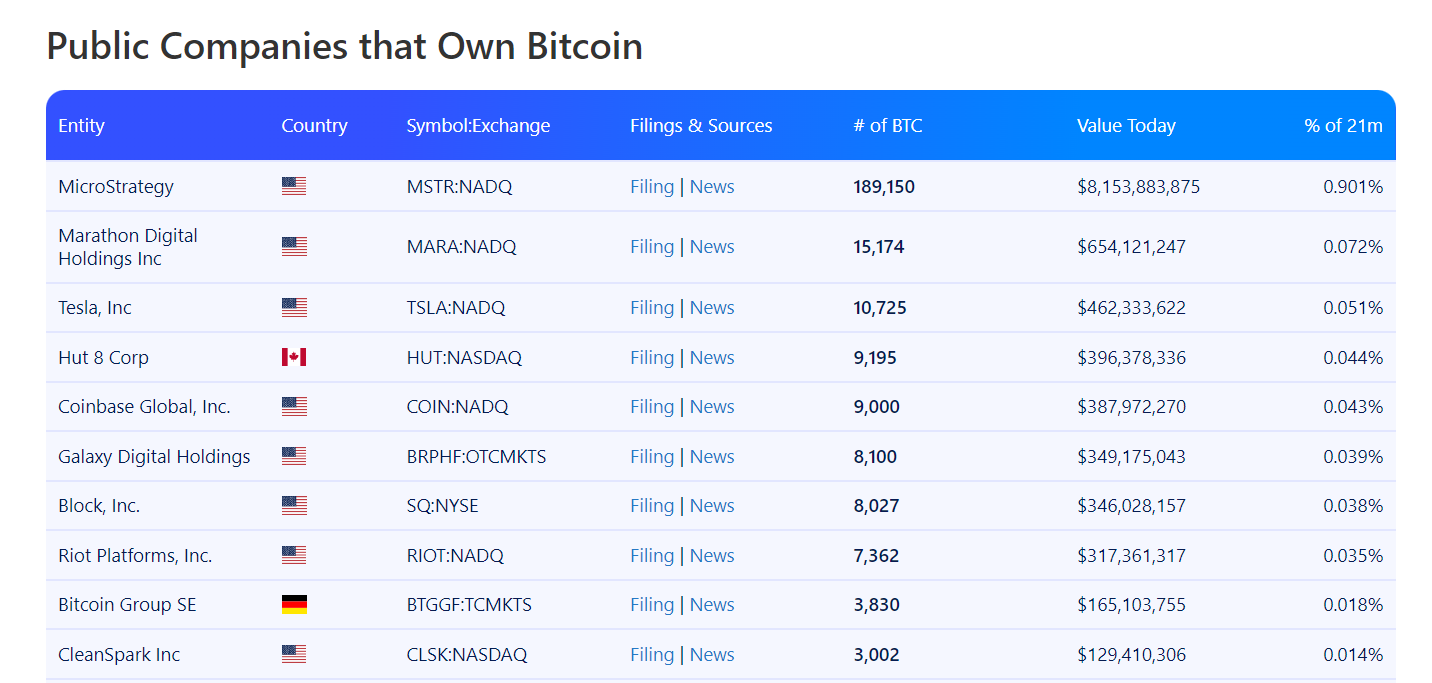1432x683 pixels.
Task: View the Tesla Filing link
Action: (652, 308)
